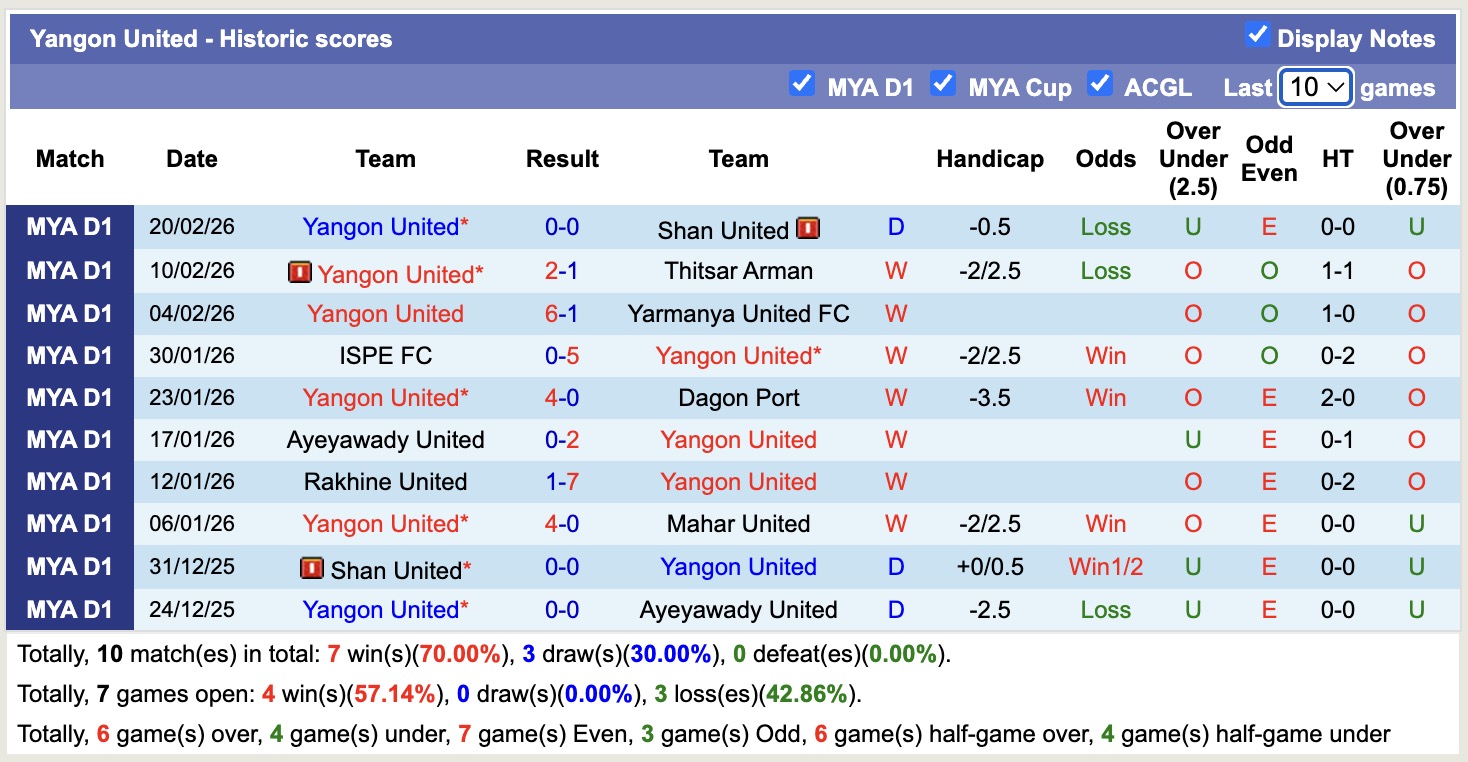Screen dimensions: 1468x762
Task: Open Yangon United from the 04/02/26 row
Action: tap(385, 313)
